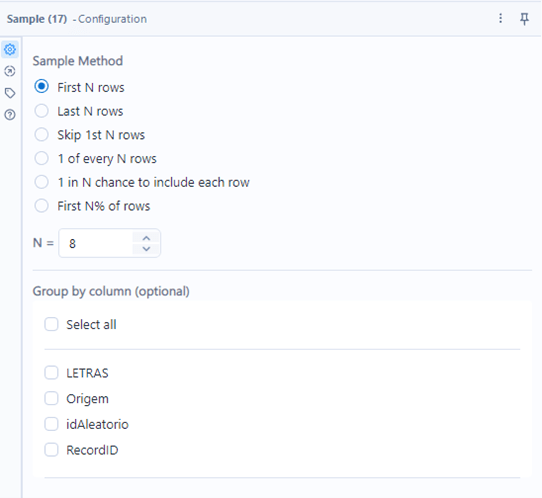This screenshot has width=542, height=498.
Task: Open the Navigation icon in sidebar
Action: click(10, 71)
